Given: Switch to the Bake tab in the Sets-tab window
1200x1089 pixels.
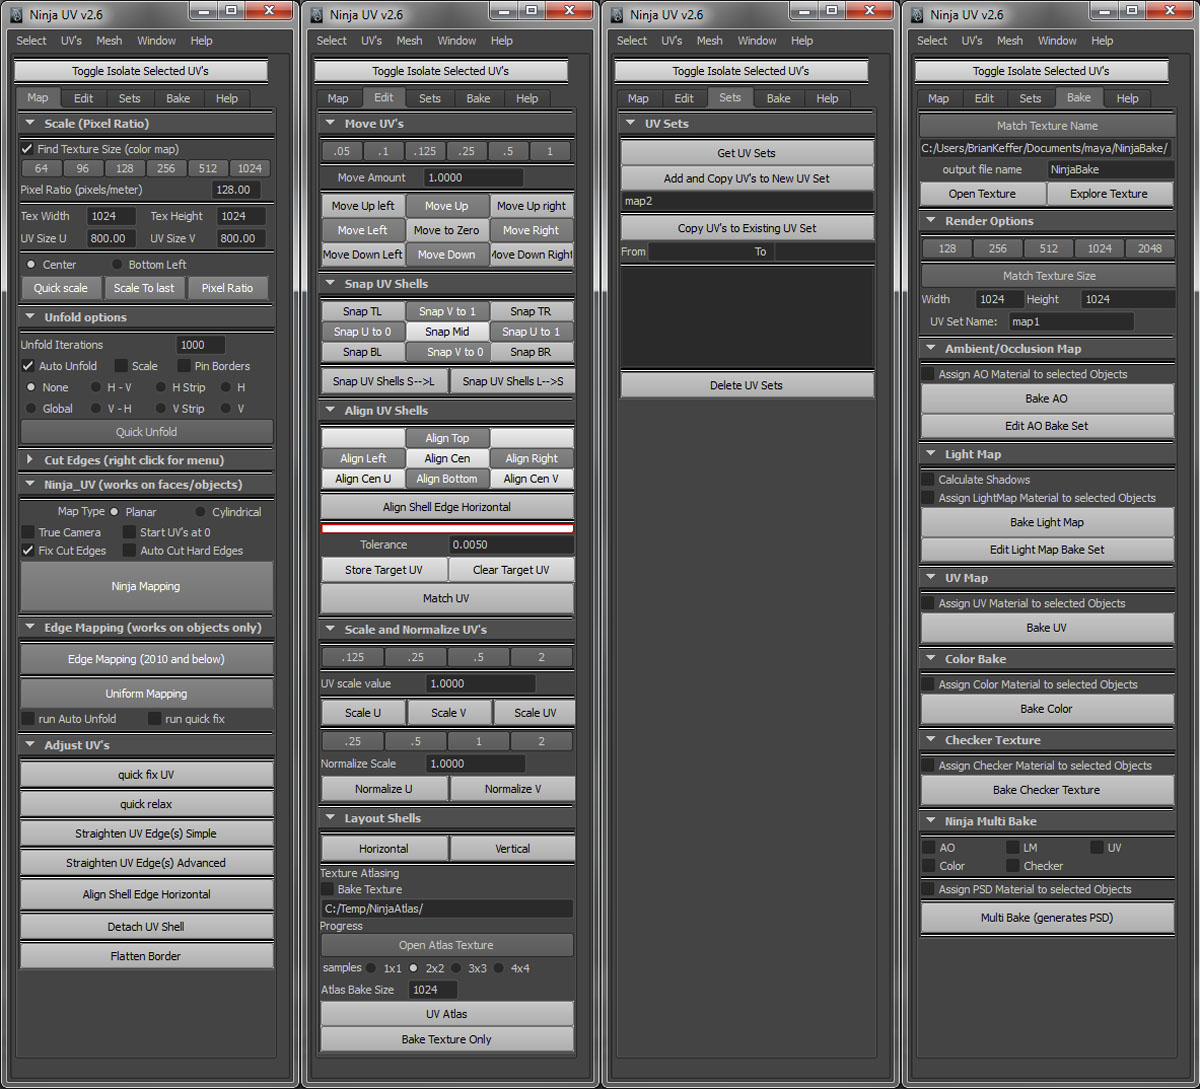Looking at the screenshot, I should (x=779, y=98).
